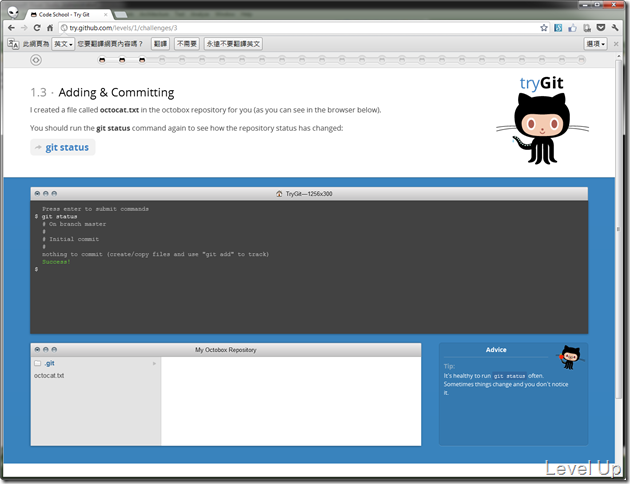Click the 'git status' code in Advice tip
Viewport: 630px width, 484px height.
509,376
